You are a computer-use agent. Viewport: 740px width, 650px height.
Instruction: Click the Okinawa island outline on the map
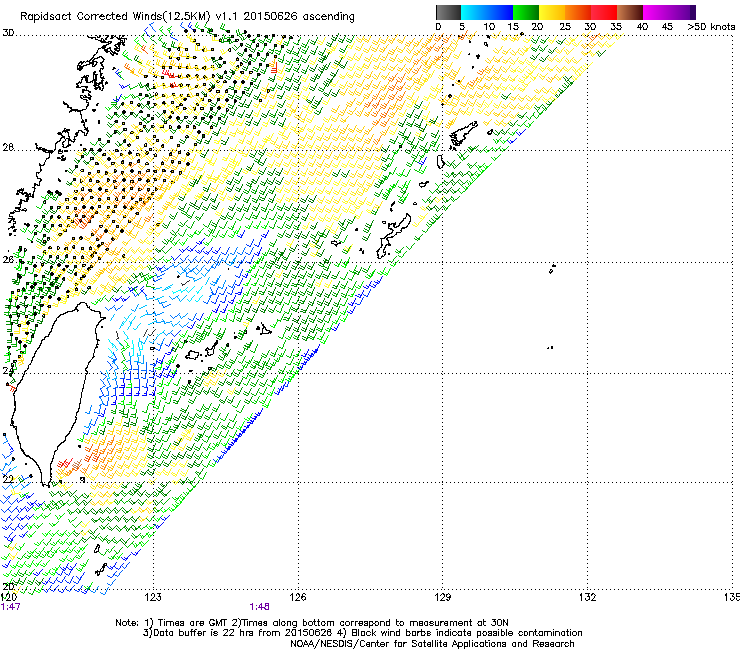(x=393, y=236)
